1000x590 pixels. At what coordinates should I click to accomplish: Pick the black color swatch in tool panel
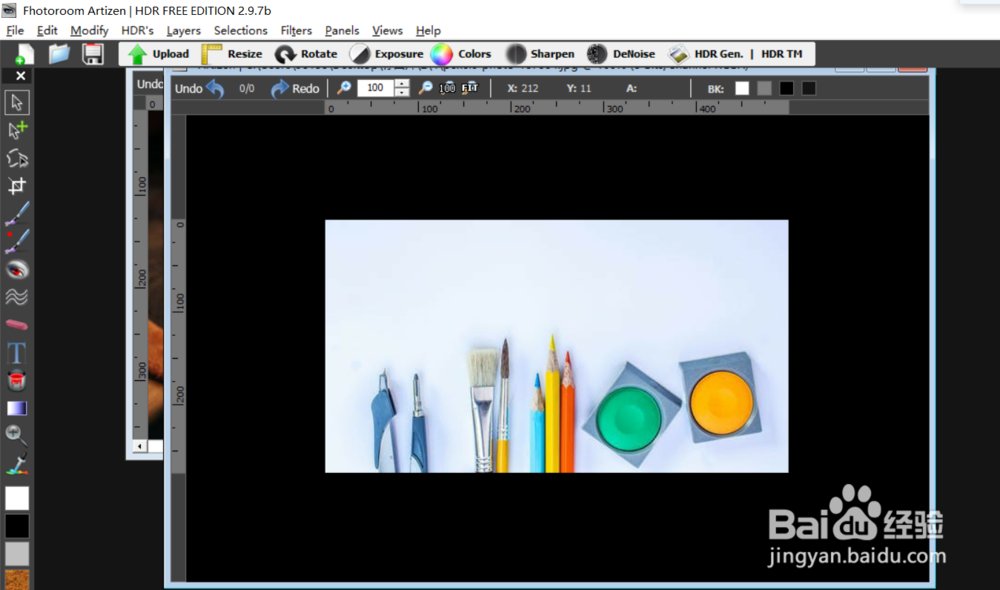point(17,526)
